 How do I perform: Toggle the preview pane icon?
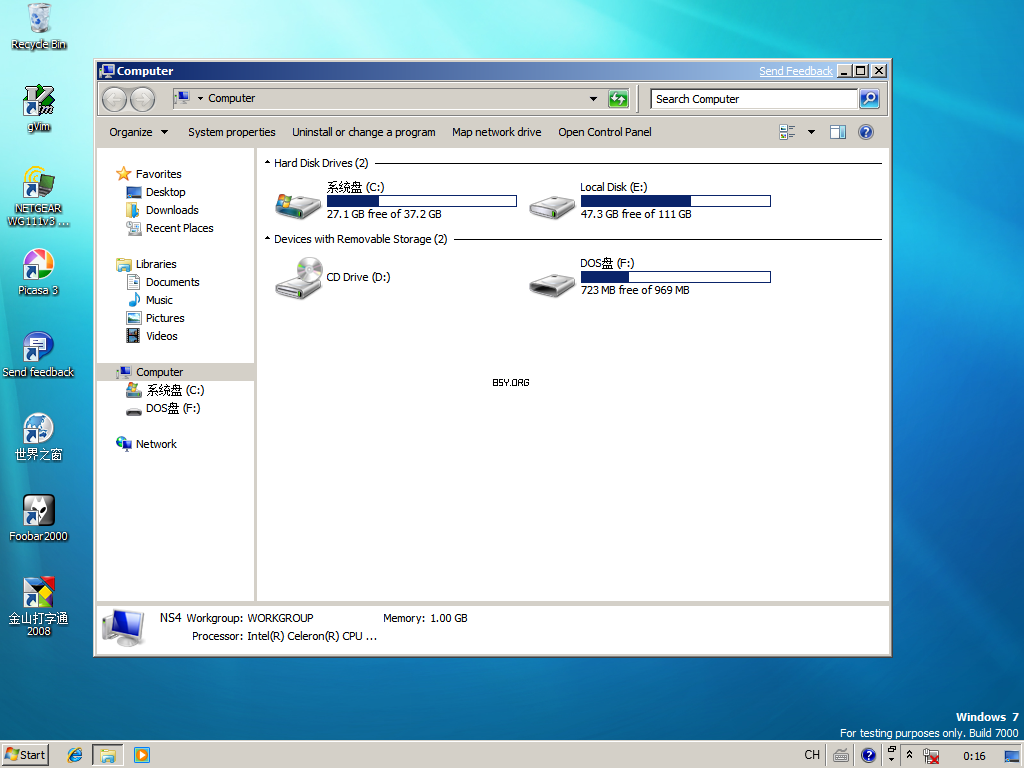838,132
